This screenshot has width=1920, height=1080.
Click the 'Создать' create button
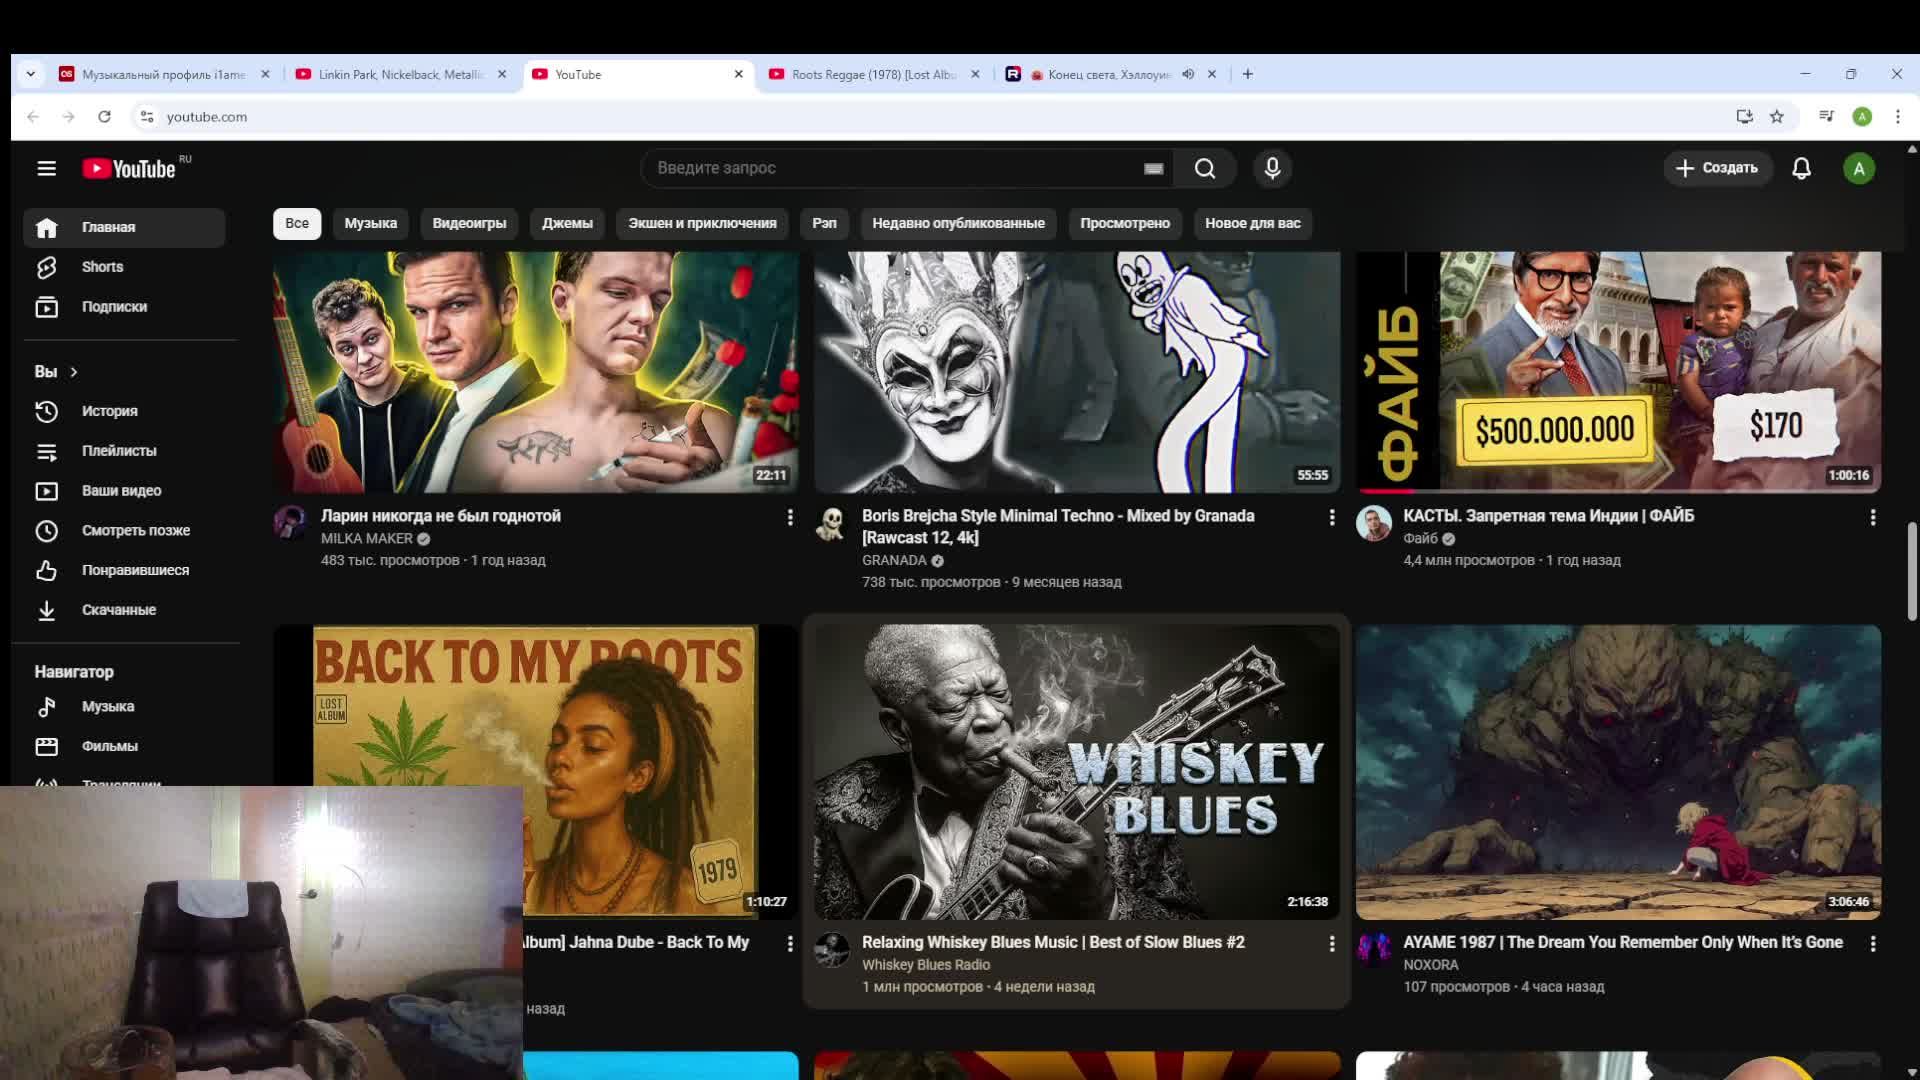(1717, 168)
